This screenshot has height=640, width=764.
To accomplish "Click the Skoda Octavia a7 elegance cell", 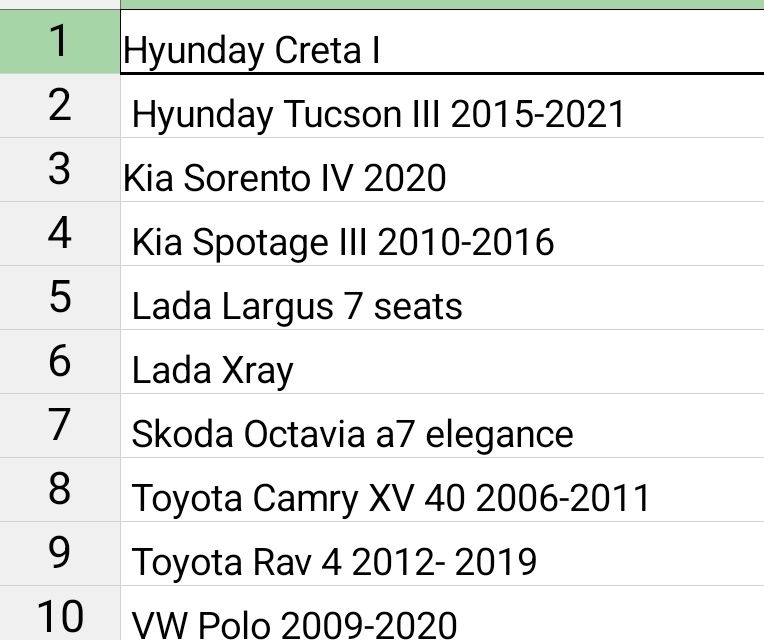I will point(352,434).
